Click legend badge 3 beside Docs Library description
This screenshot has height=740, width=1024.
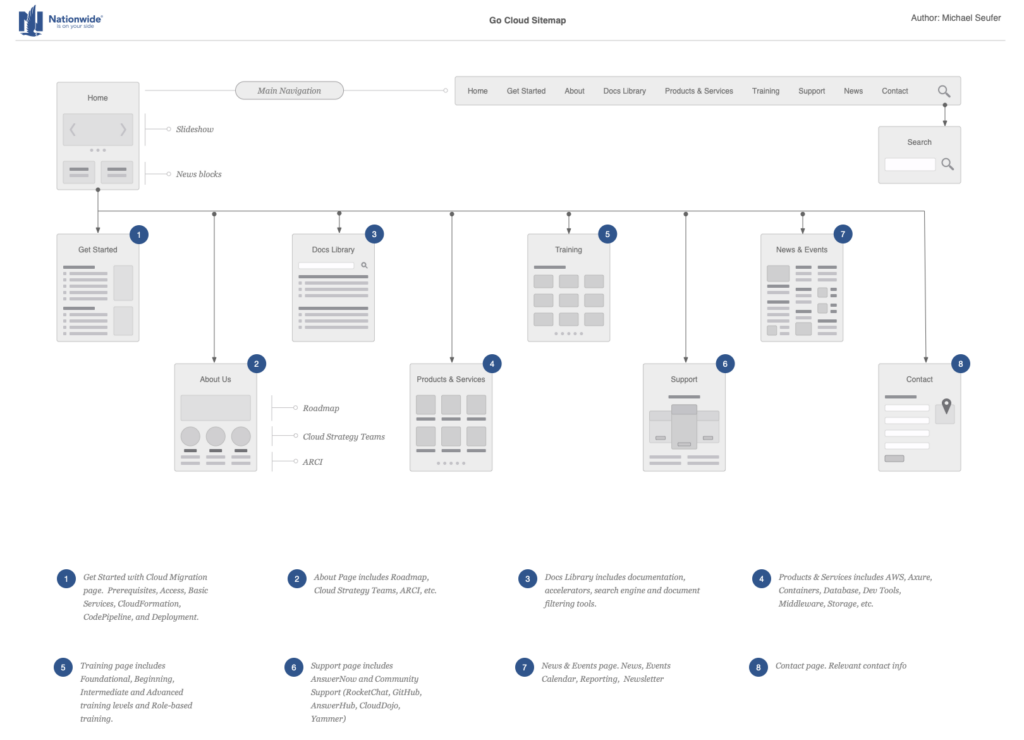click(528, 579)
